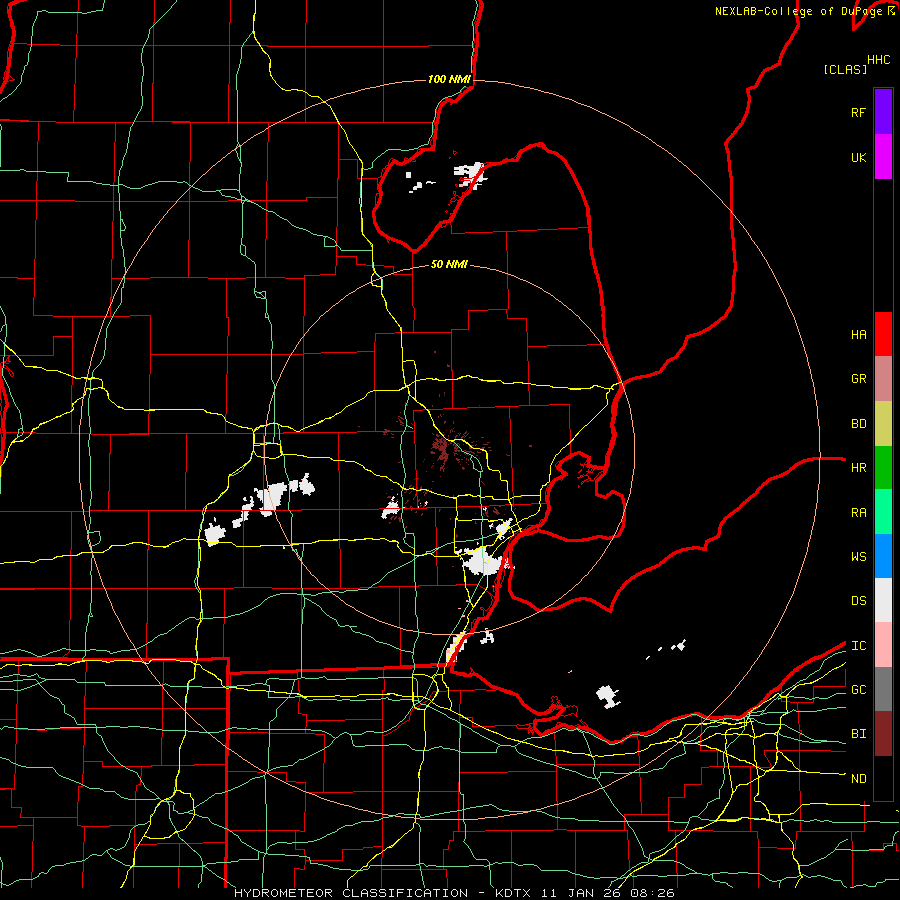The width and height of the screenshot is (900, 900).
Task: Click the red HA legend color swatch
Action: coord(883,334)
